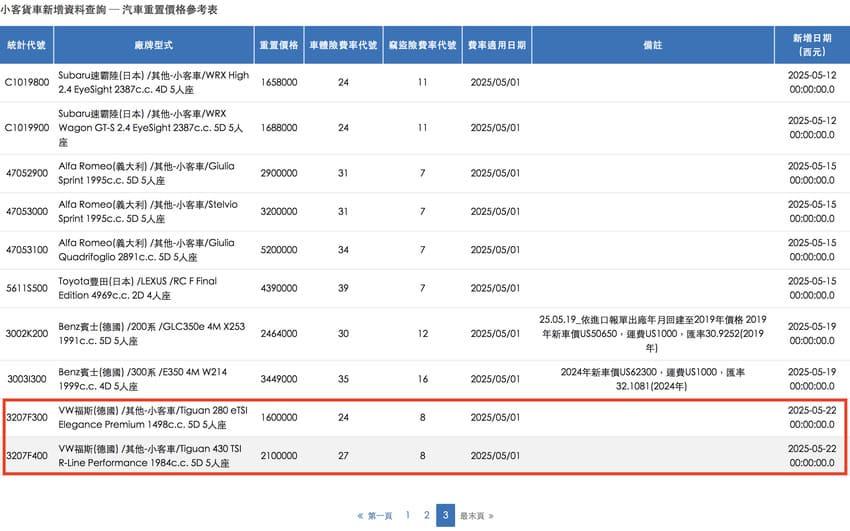
Task: Click body rate code 35 in E350 row
Action: point(343,379)
